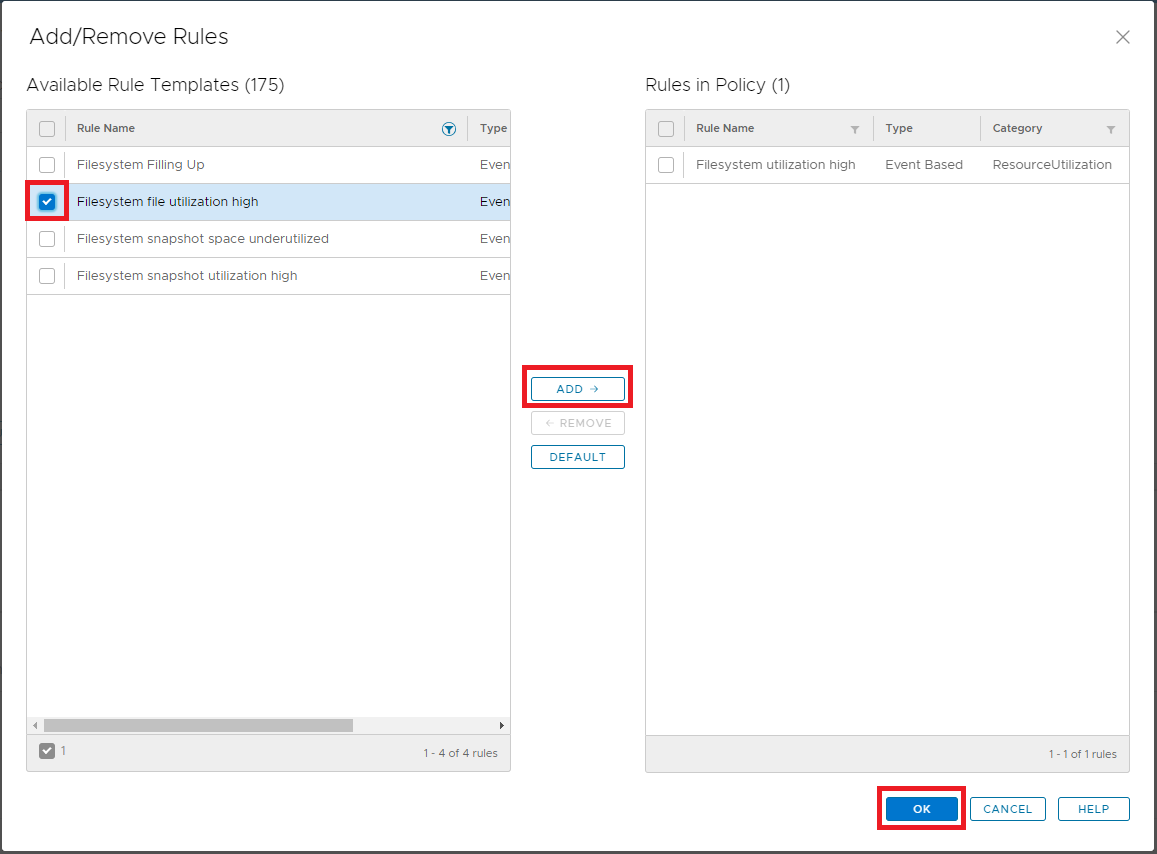Confirm changes with the OK button
The image size is (1157, 854).
pos(920,808)
